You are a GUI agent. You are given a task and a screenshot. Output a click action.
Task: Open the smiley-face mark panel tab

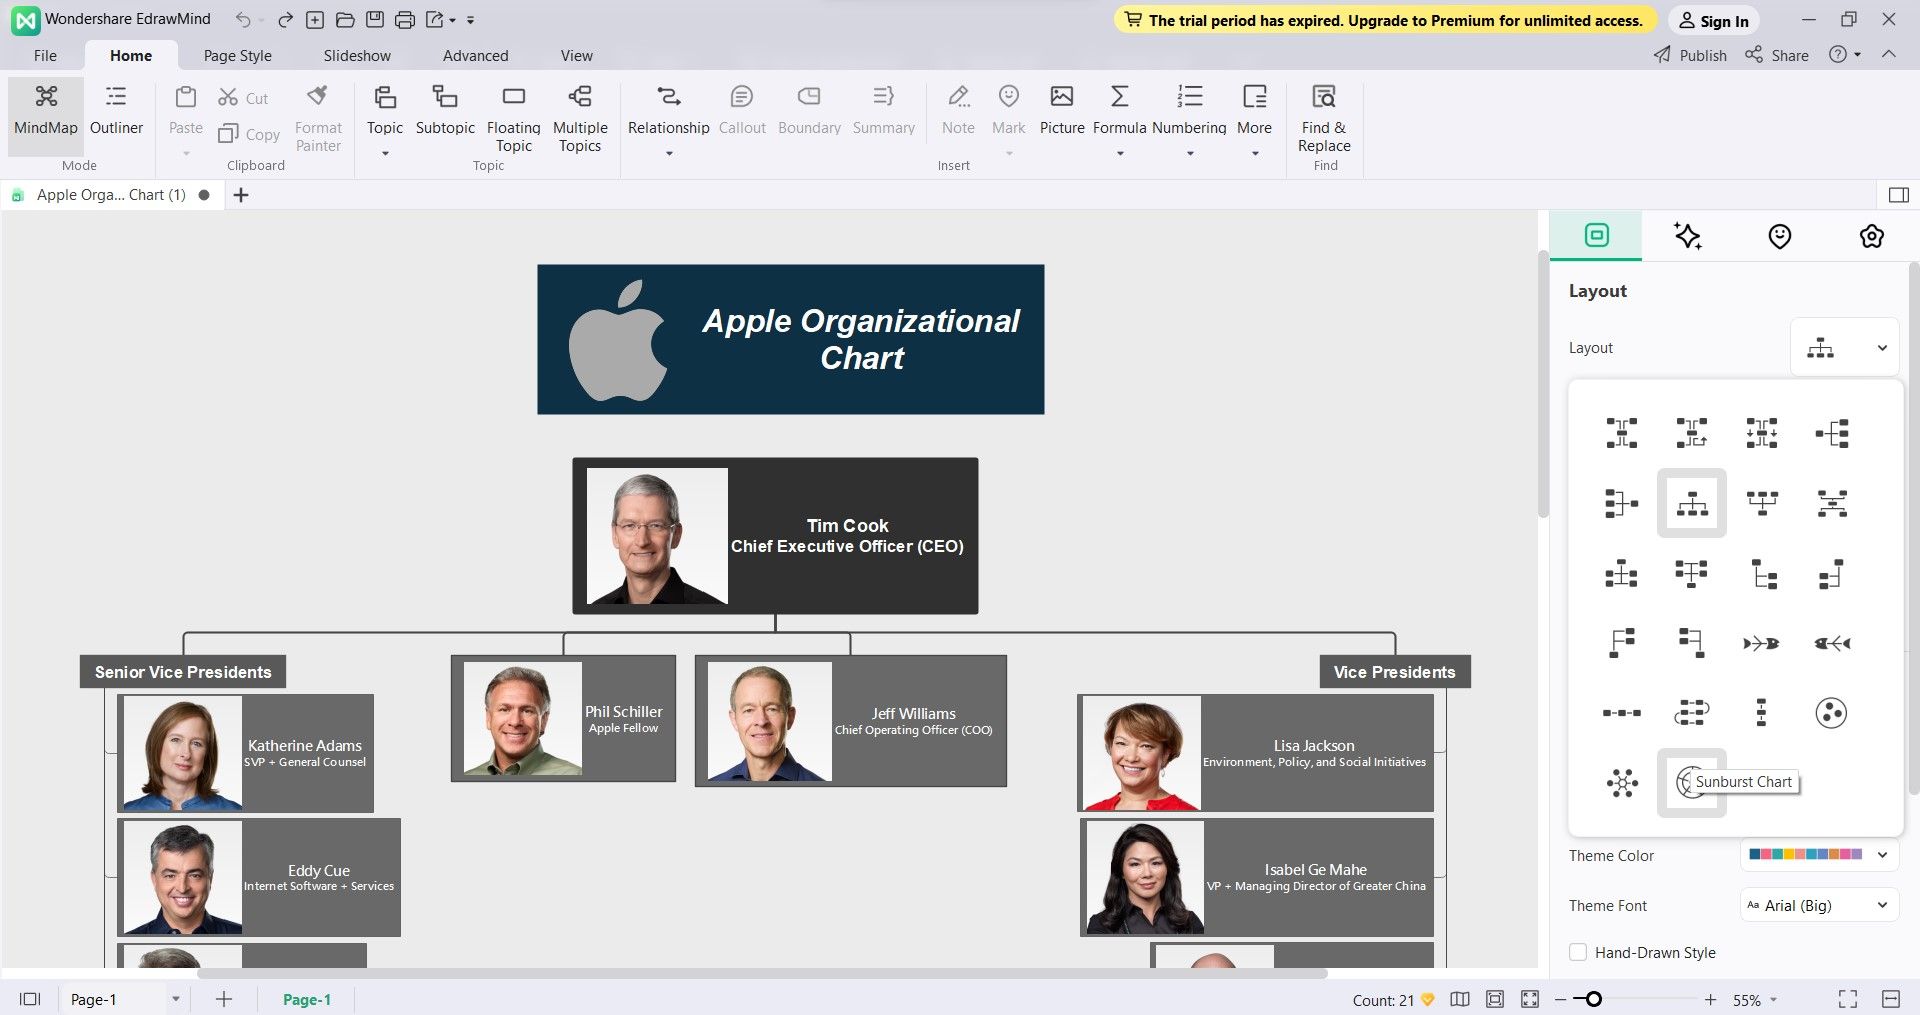click(x=1780, y=236)
